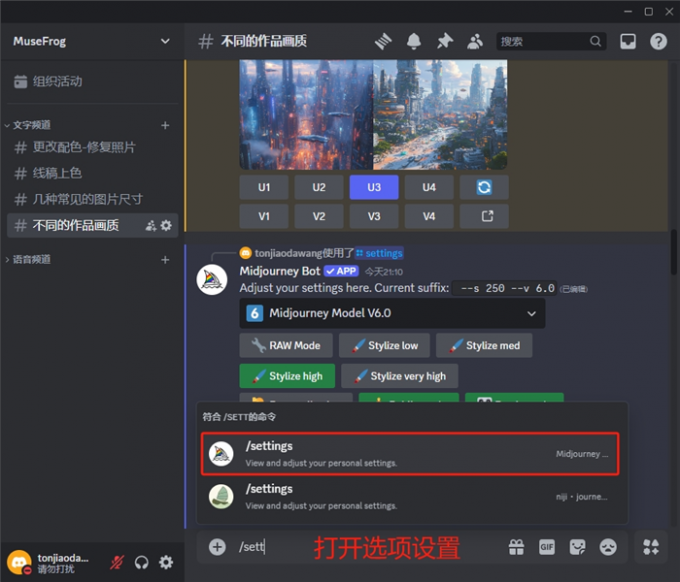This screenshot has width=680, height=582.
Task: Choose /settings command from niji journey
Action: [x=410, y=497]
